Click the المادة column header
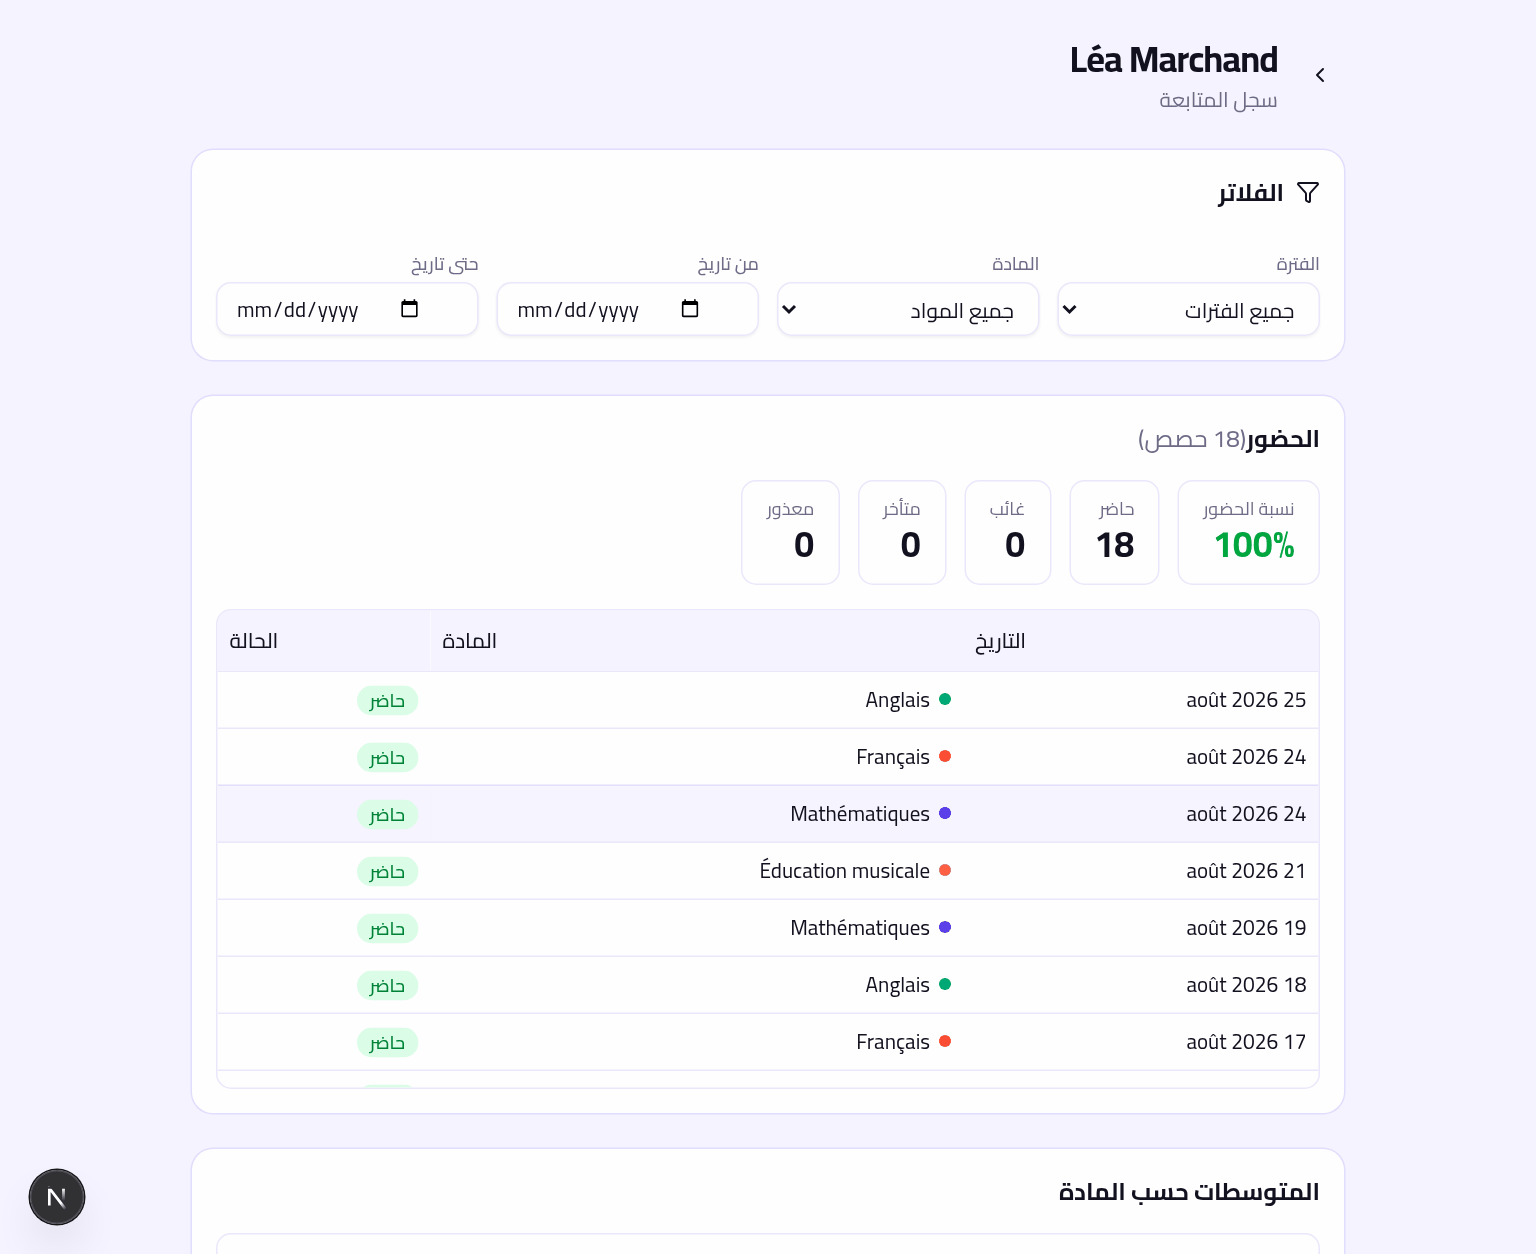The image size is (1536, 1254). tap(469, 641)
